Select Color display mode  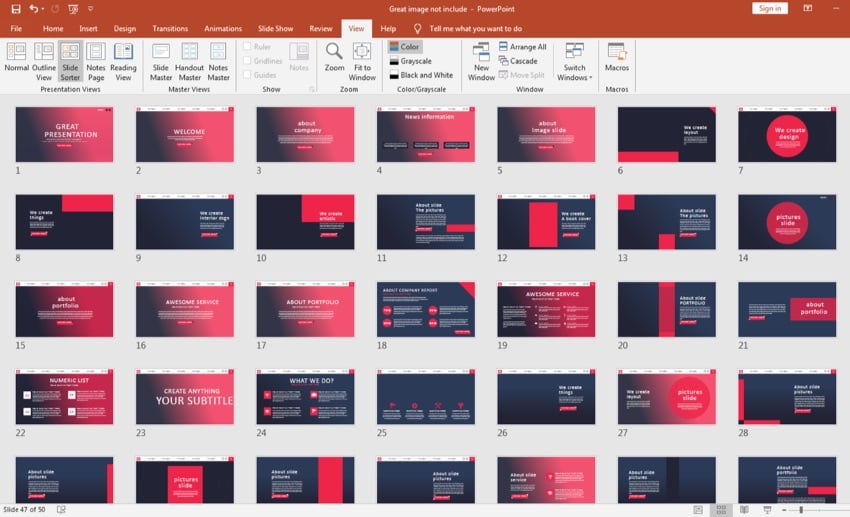pyautogui.click(x=405, y=47)
